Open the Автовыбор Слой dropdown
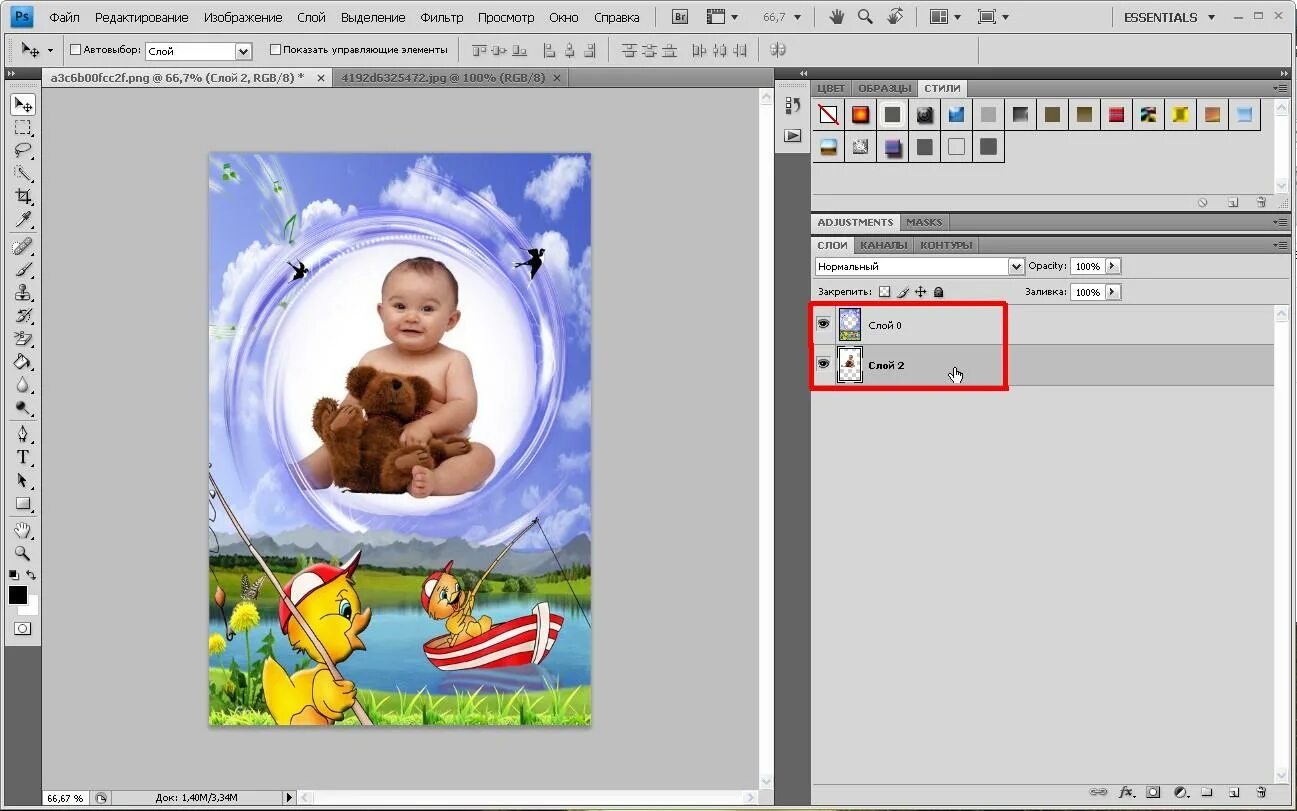The width and height of the screenshot is (1297, 811). click(243, 51)
